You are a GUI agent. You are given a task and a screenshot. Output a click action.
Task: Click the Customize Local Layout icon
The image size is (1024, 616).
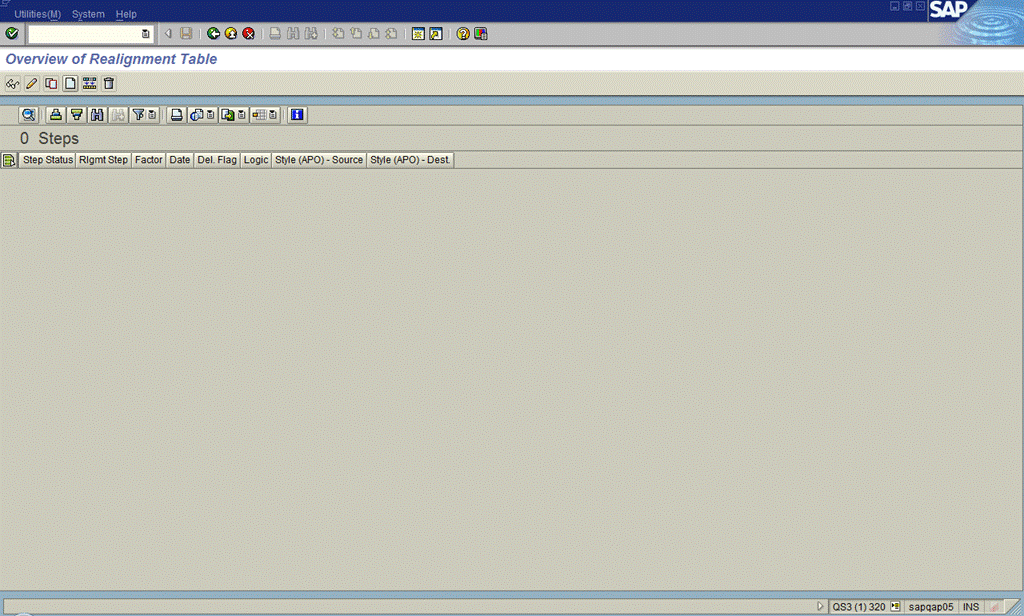click(481, 33)
